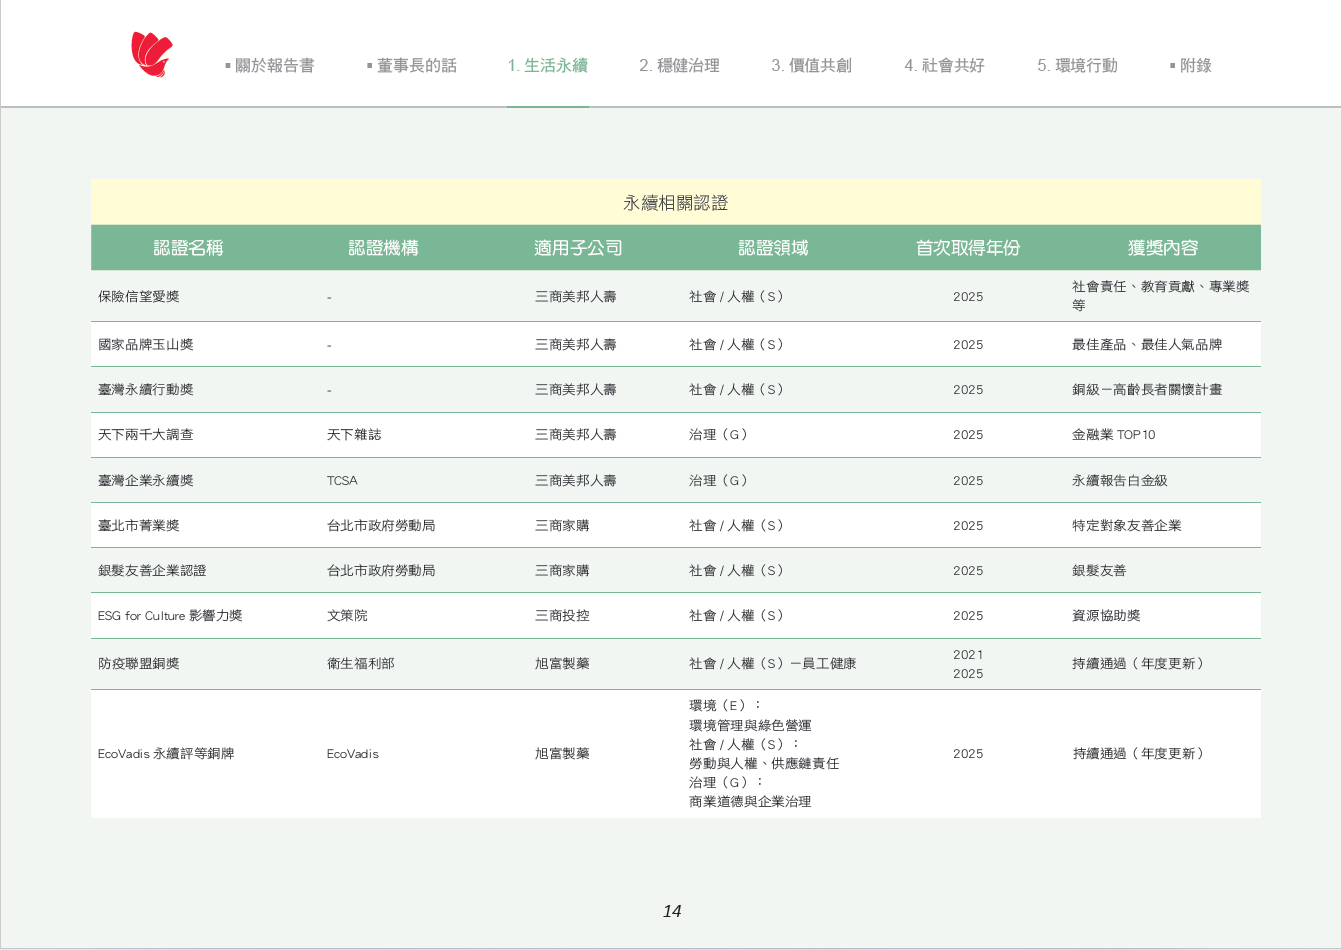
Task: Select the 臺灣企業永續獎 row name
Action: [146, 481]
